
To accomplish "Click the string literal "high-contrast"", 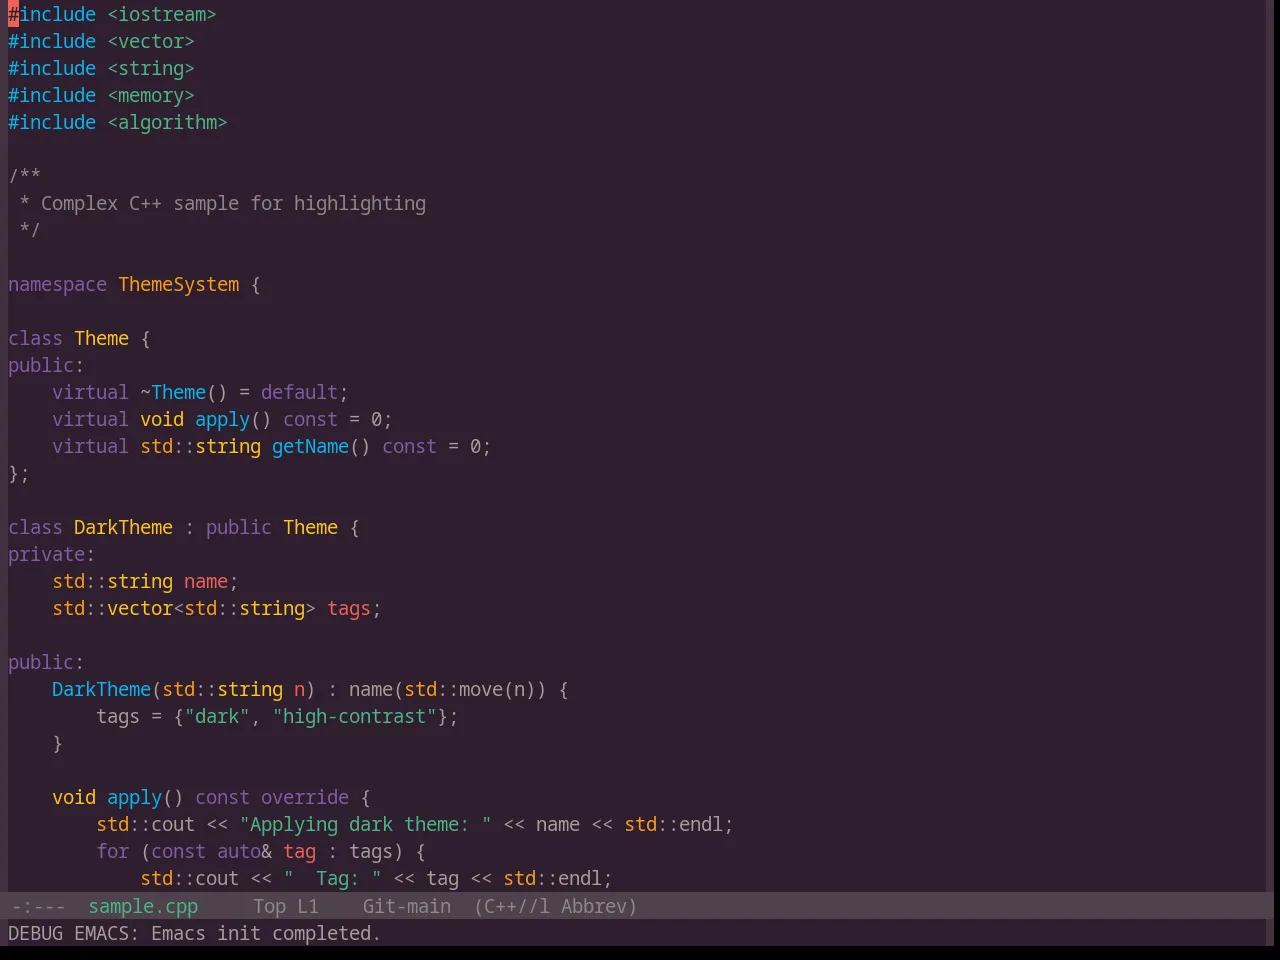I will (x=354, y=716).
